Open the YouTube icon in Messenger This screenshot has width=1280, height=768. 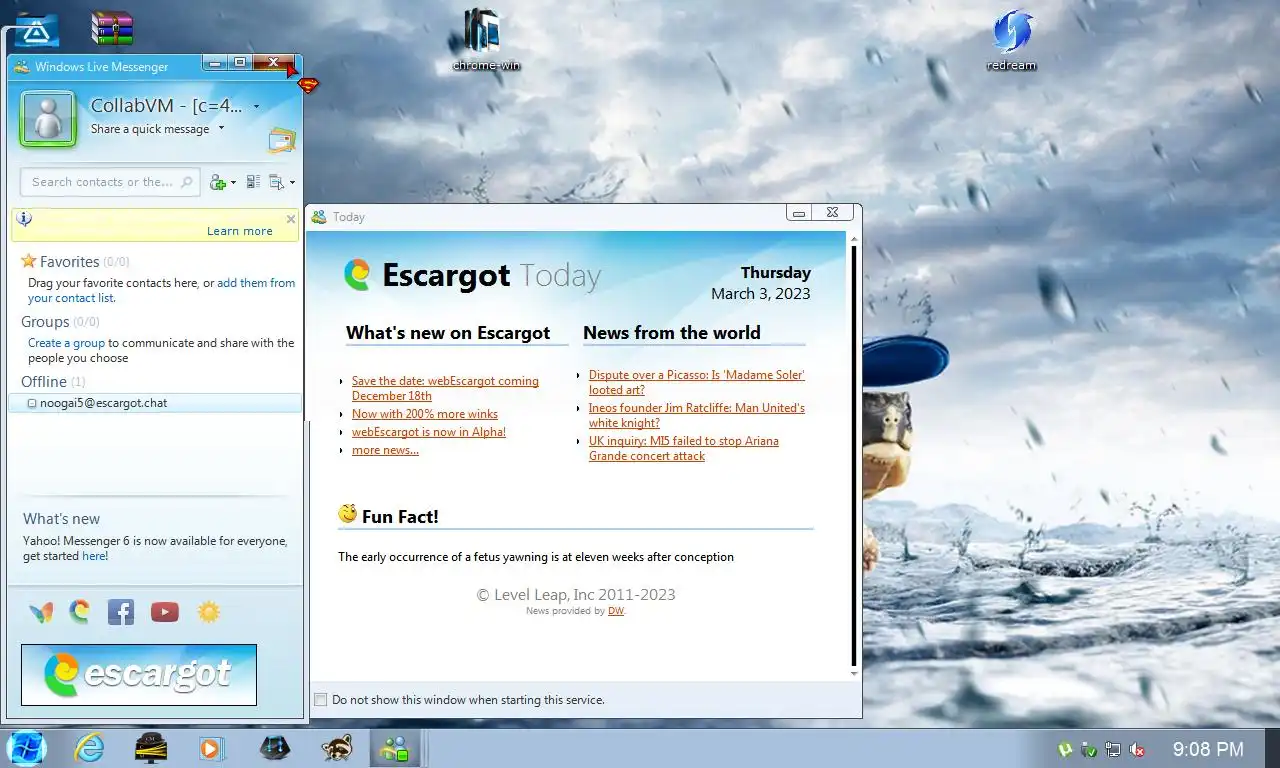(x=165, y=612)
